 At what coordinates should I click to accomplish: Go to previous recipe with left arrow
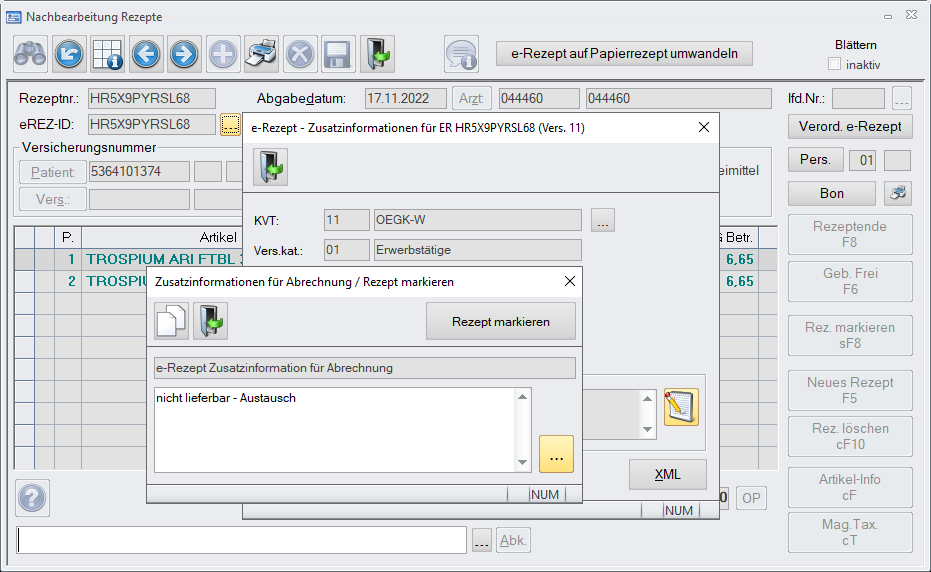click(146, 54)
